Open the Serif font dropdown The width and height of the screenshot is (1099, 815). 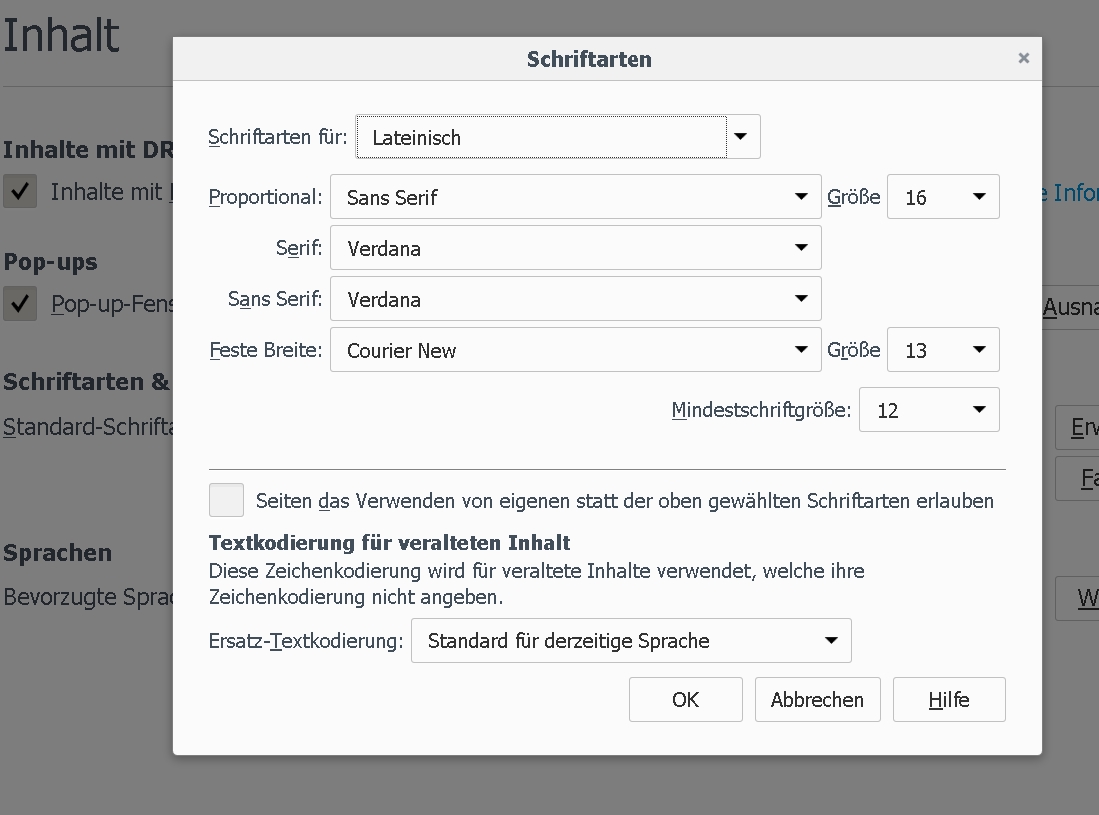575,248
